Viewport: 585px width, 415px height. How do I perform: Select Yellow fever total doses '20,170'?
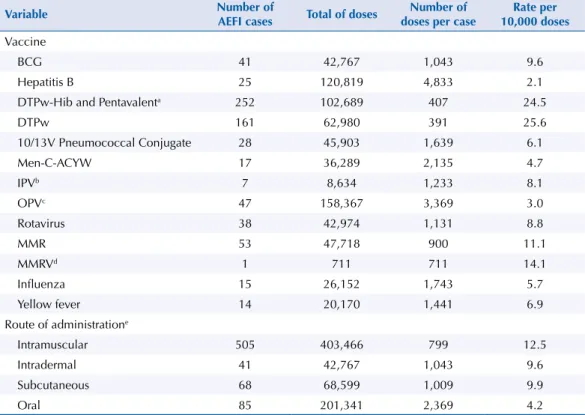(342, 305)
